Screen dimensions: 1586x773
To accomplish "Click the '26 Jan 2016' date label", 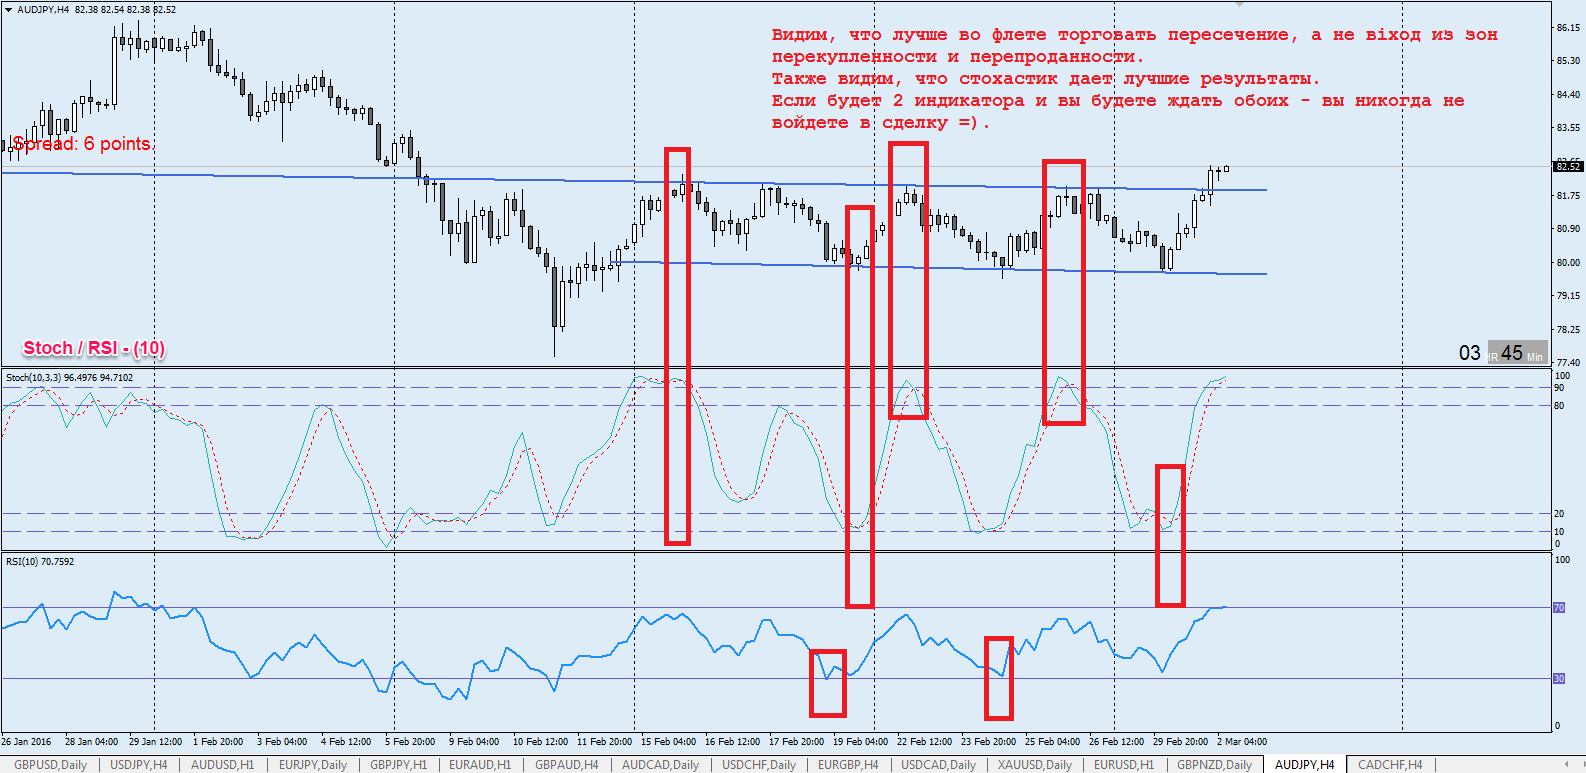I will 26,742.
